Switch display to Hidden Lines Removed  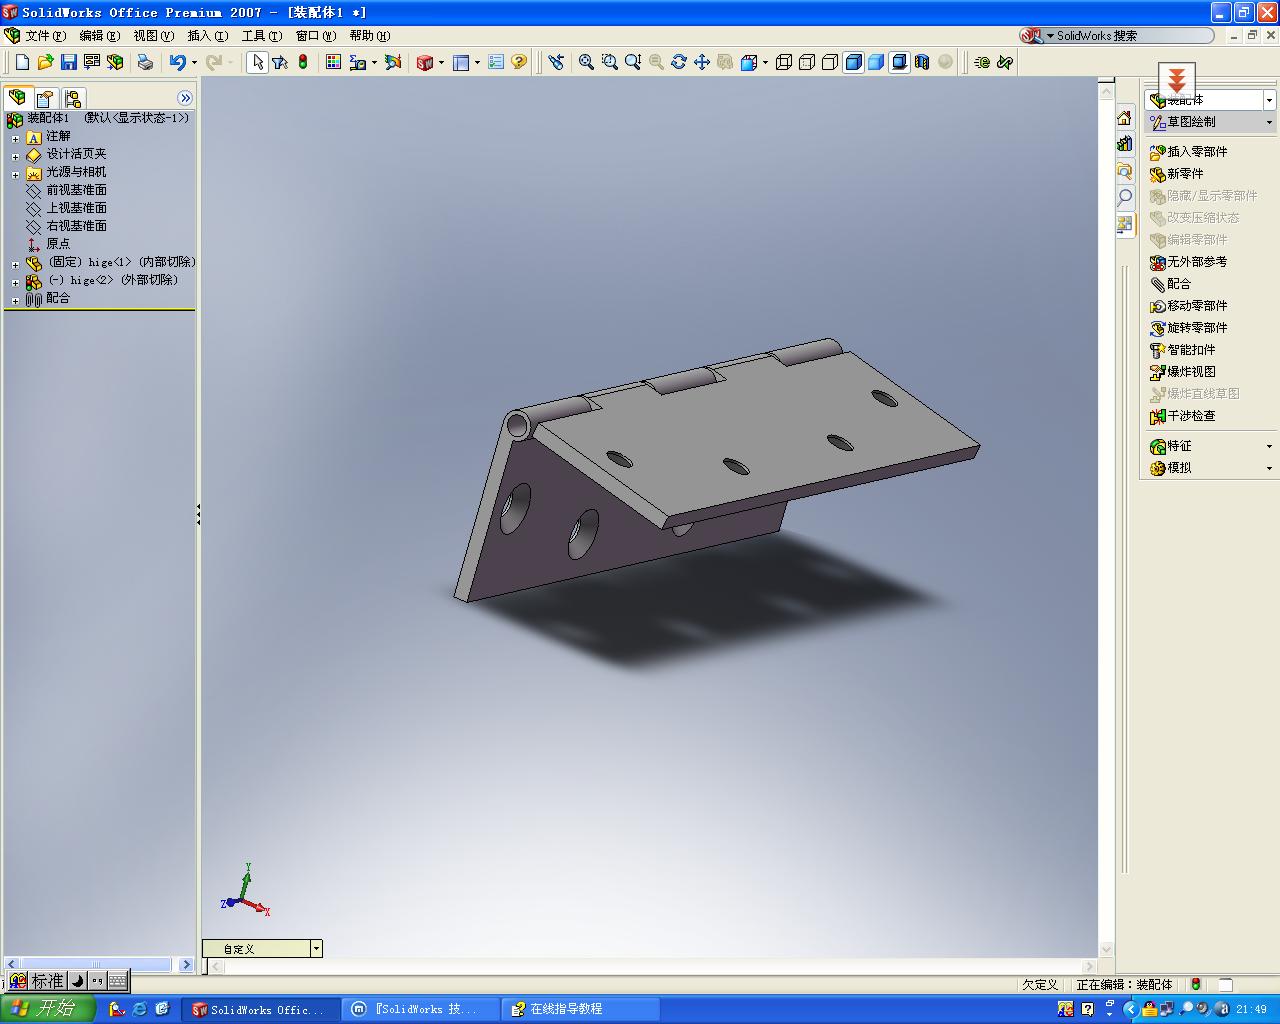click(830, 62)
